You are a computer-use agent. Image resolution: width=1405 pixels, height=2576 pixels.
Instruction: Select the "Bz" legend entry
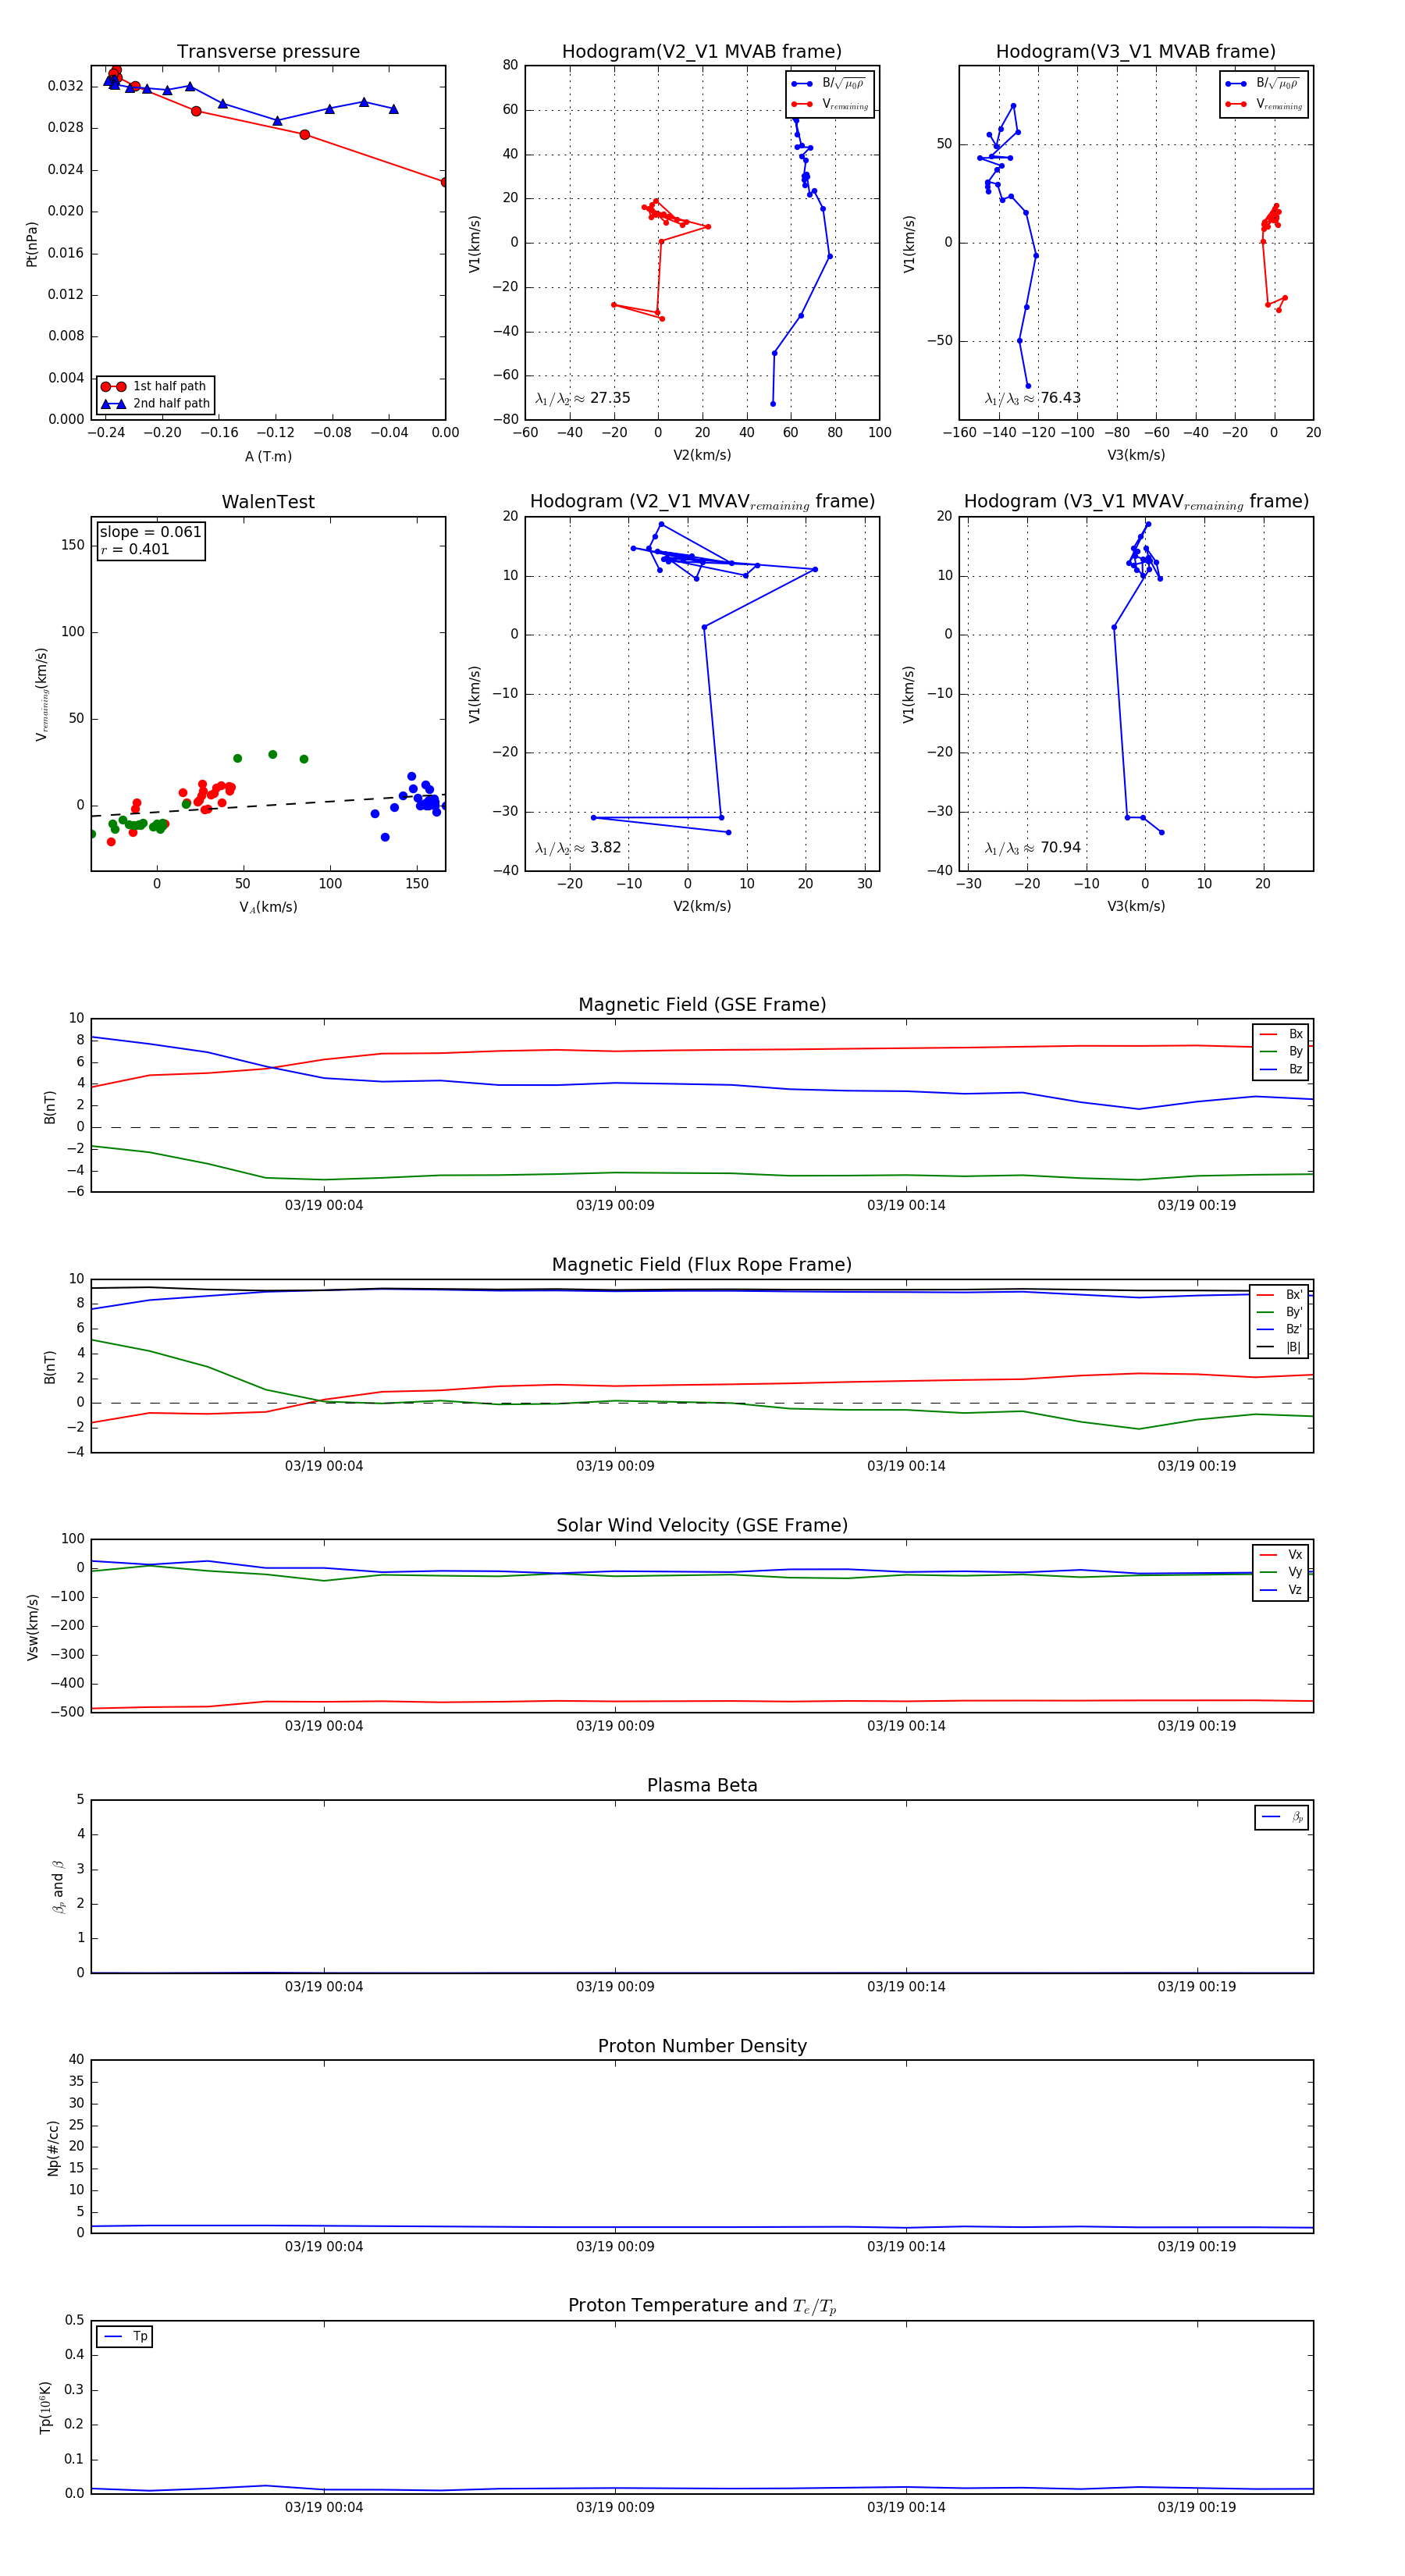point(1281,1069)
